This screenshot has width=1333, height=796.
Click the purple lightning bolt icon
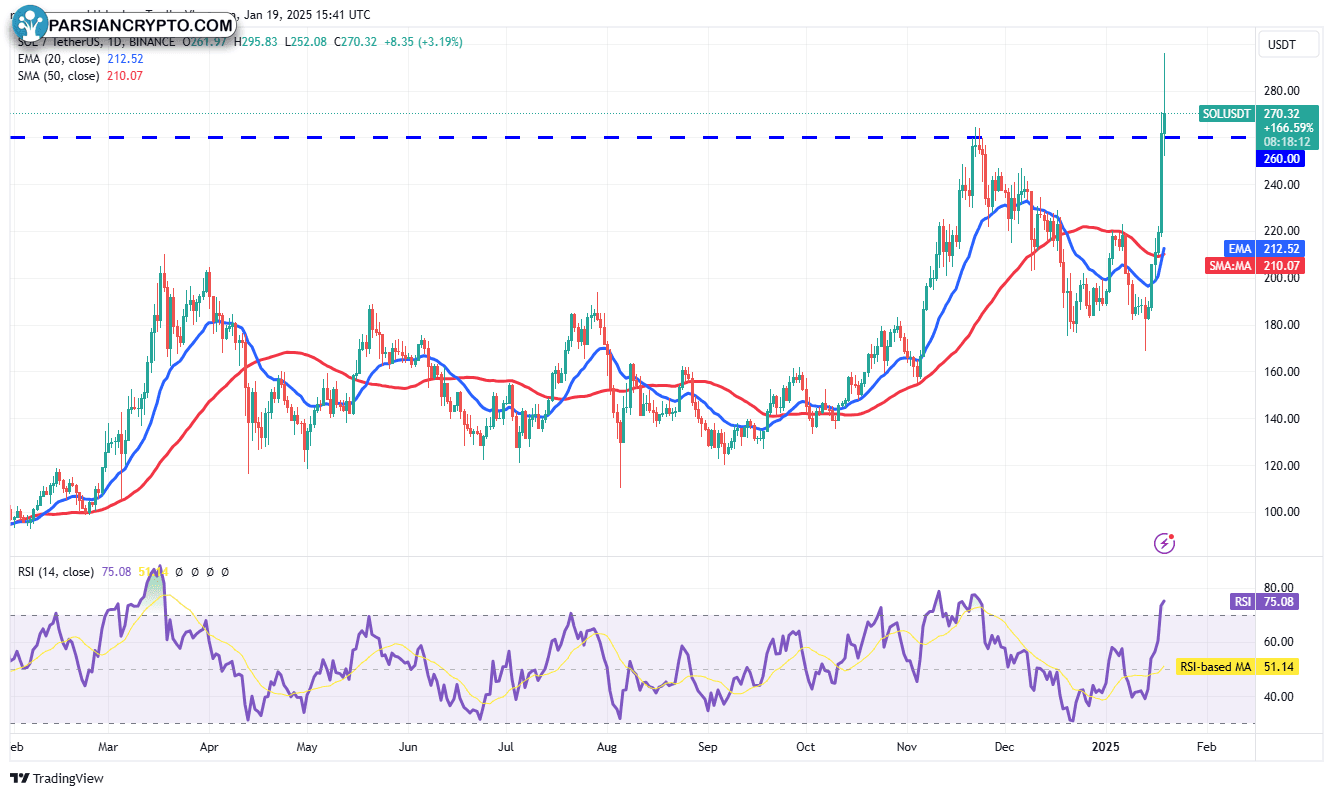pyautogui.click(x=1164, y=543)
